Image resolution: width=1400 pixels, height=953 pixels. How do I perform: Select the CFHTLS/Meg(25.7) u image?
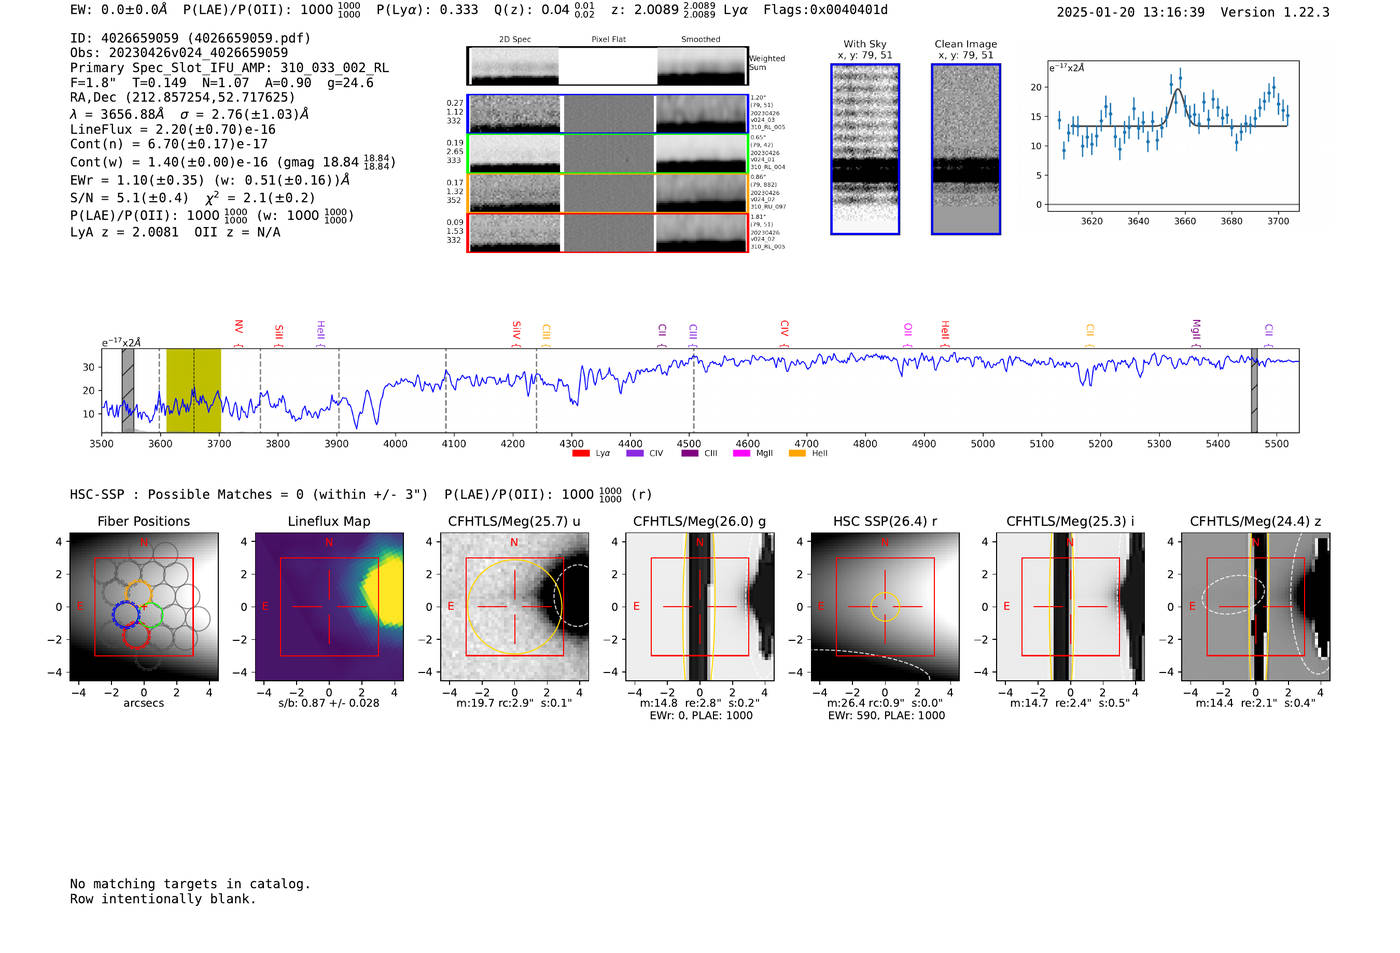(x=514, y=607)
